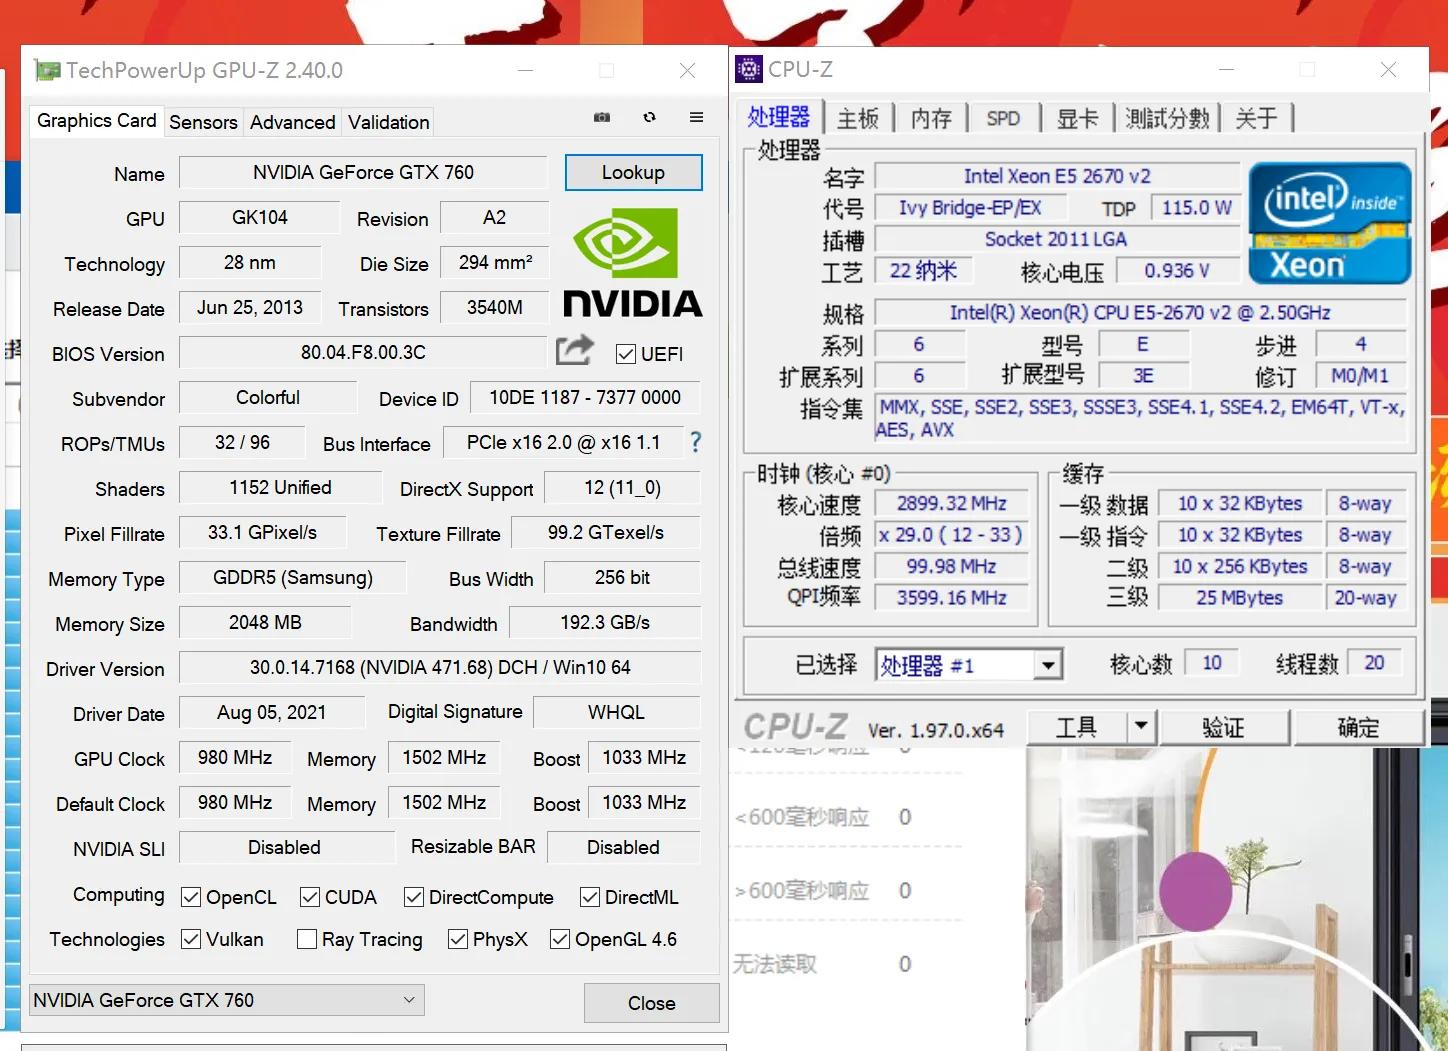Enable the Ray Tracing checkbox

click(x=307, y=939)
